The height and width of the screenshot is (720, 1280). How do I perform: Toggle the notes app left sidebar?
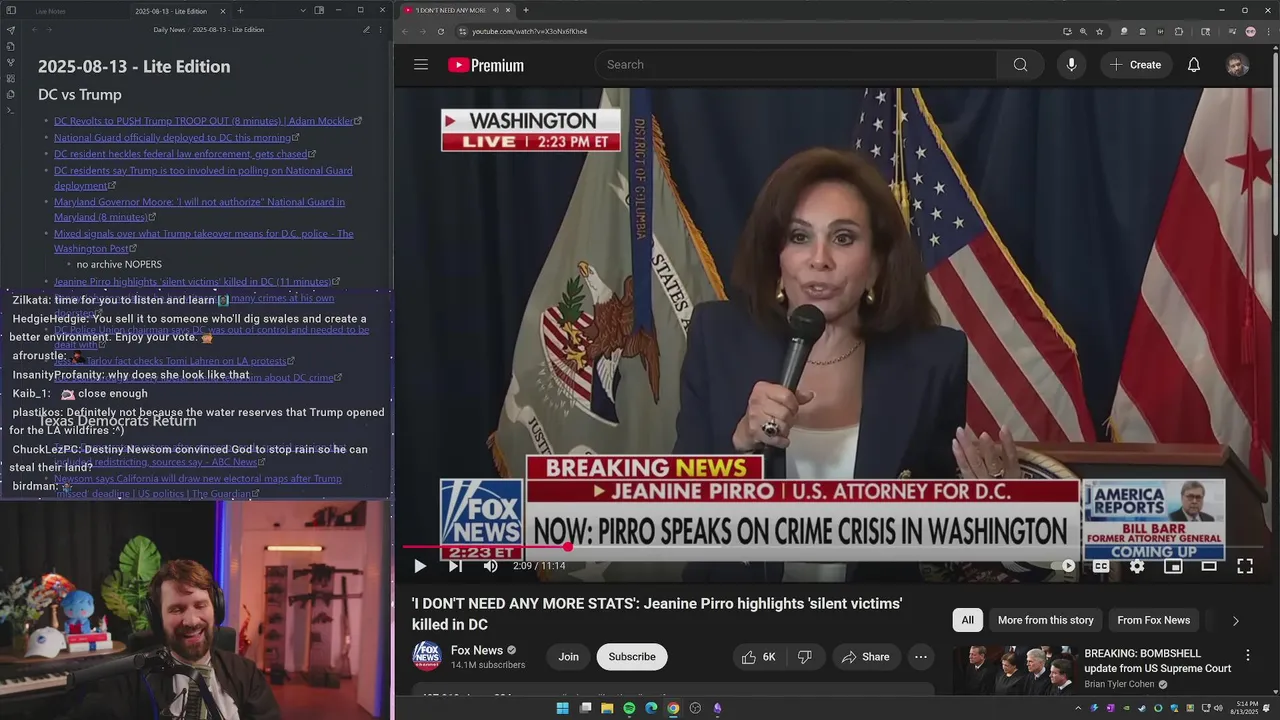11,11
